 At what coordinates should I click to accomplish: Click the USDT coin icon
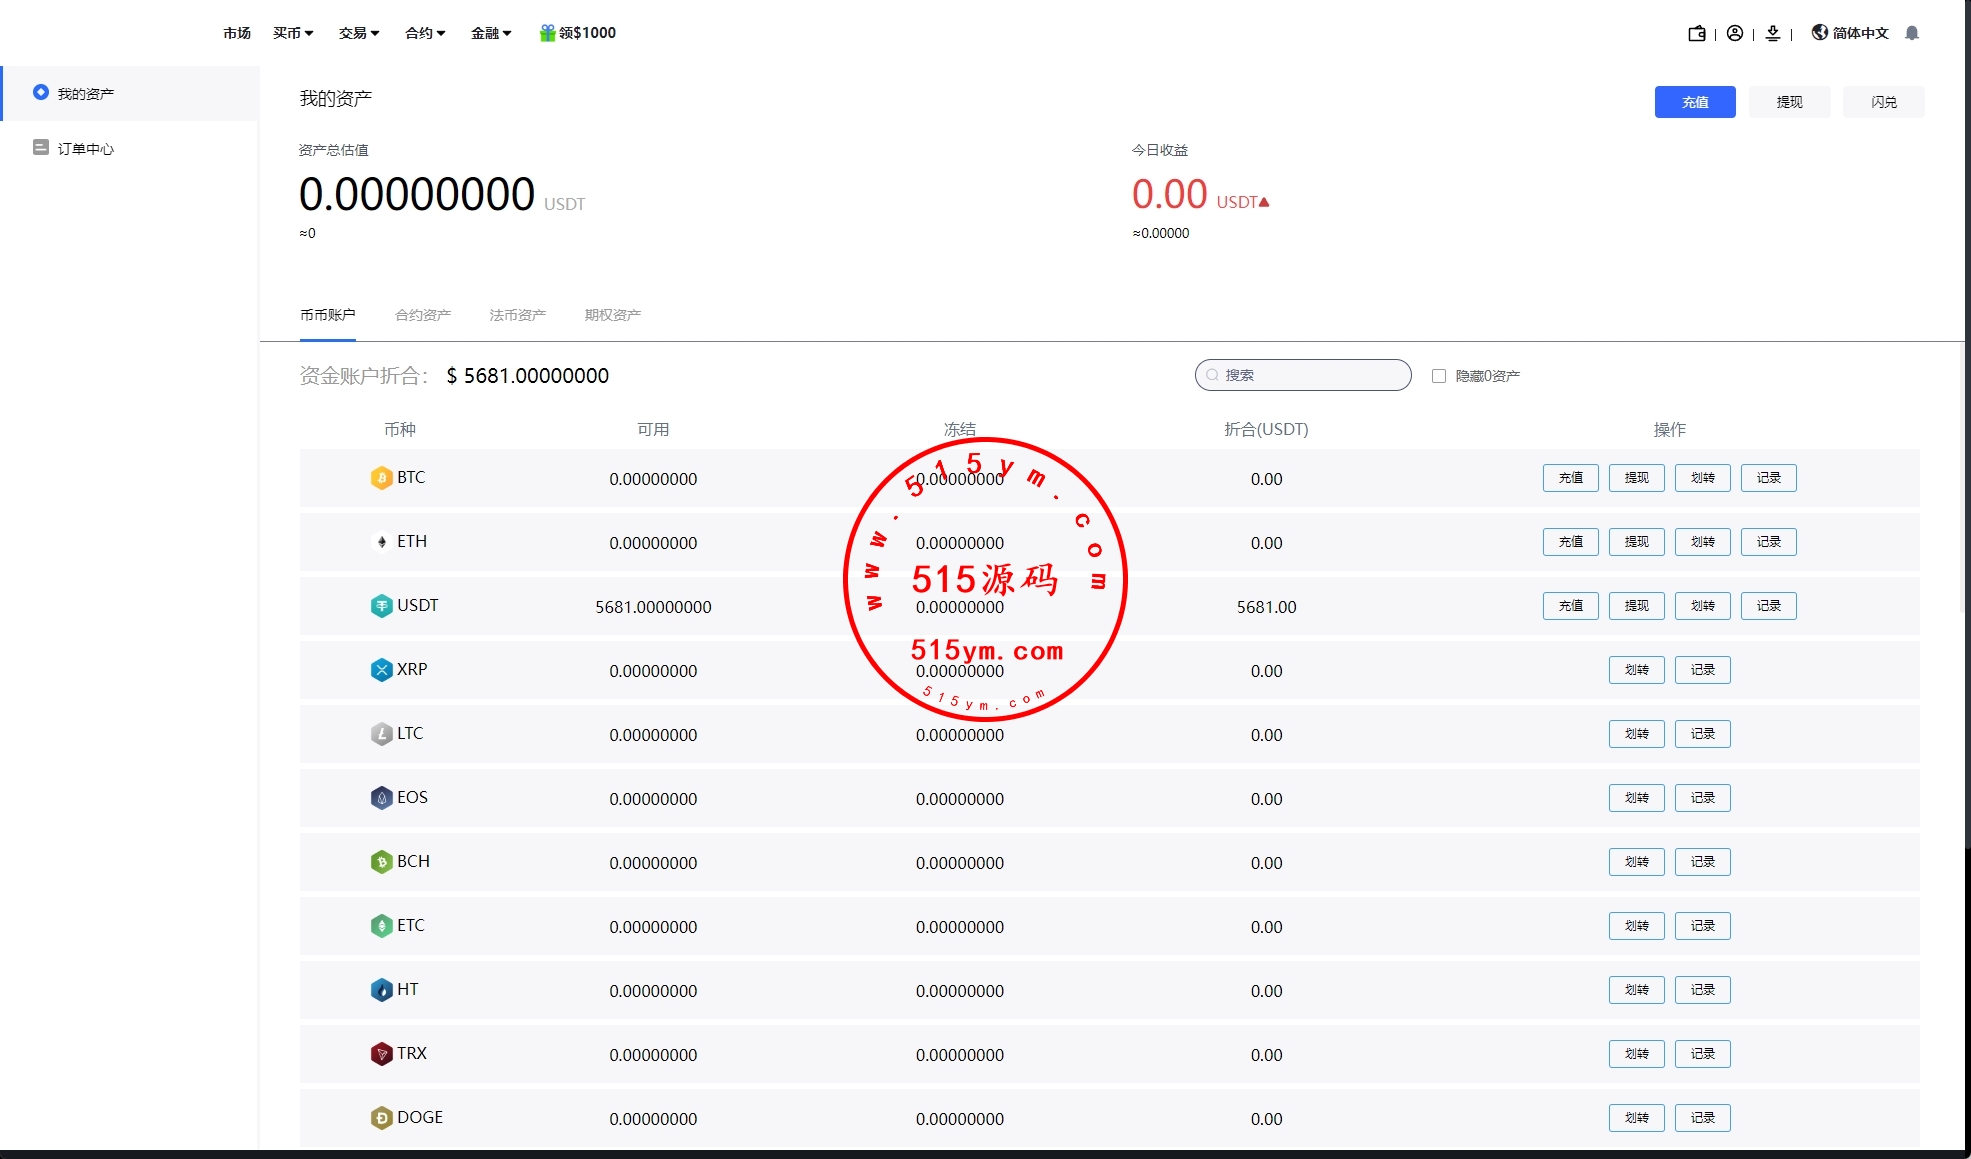coord(381,606)
